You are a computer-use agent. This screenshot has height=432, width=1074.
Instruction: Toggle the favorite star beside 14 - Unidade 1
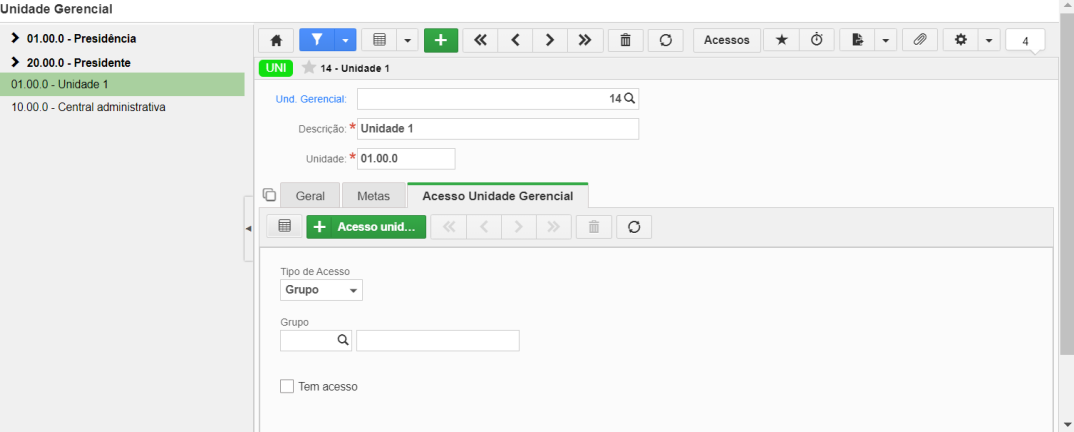[309, 68]
